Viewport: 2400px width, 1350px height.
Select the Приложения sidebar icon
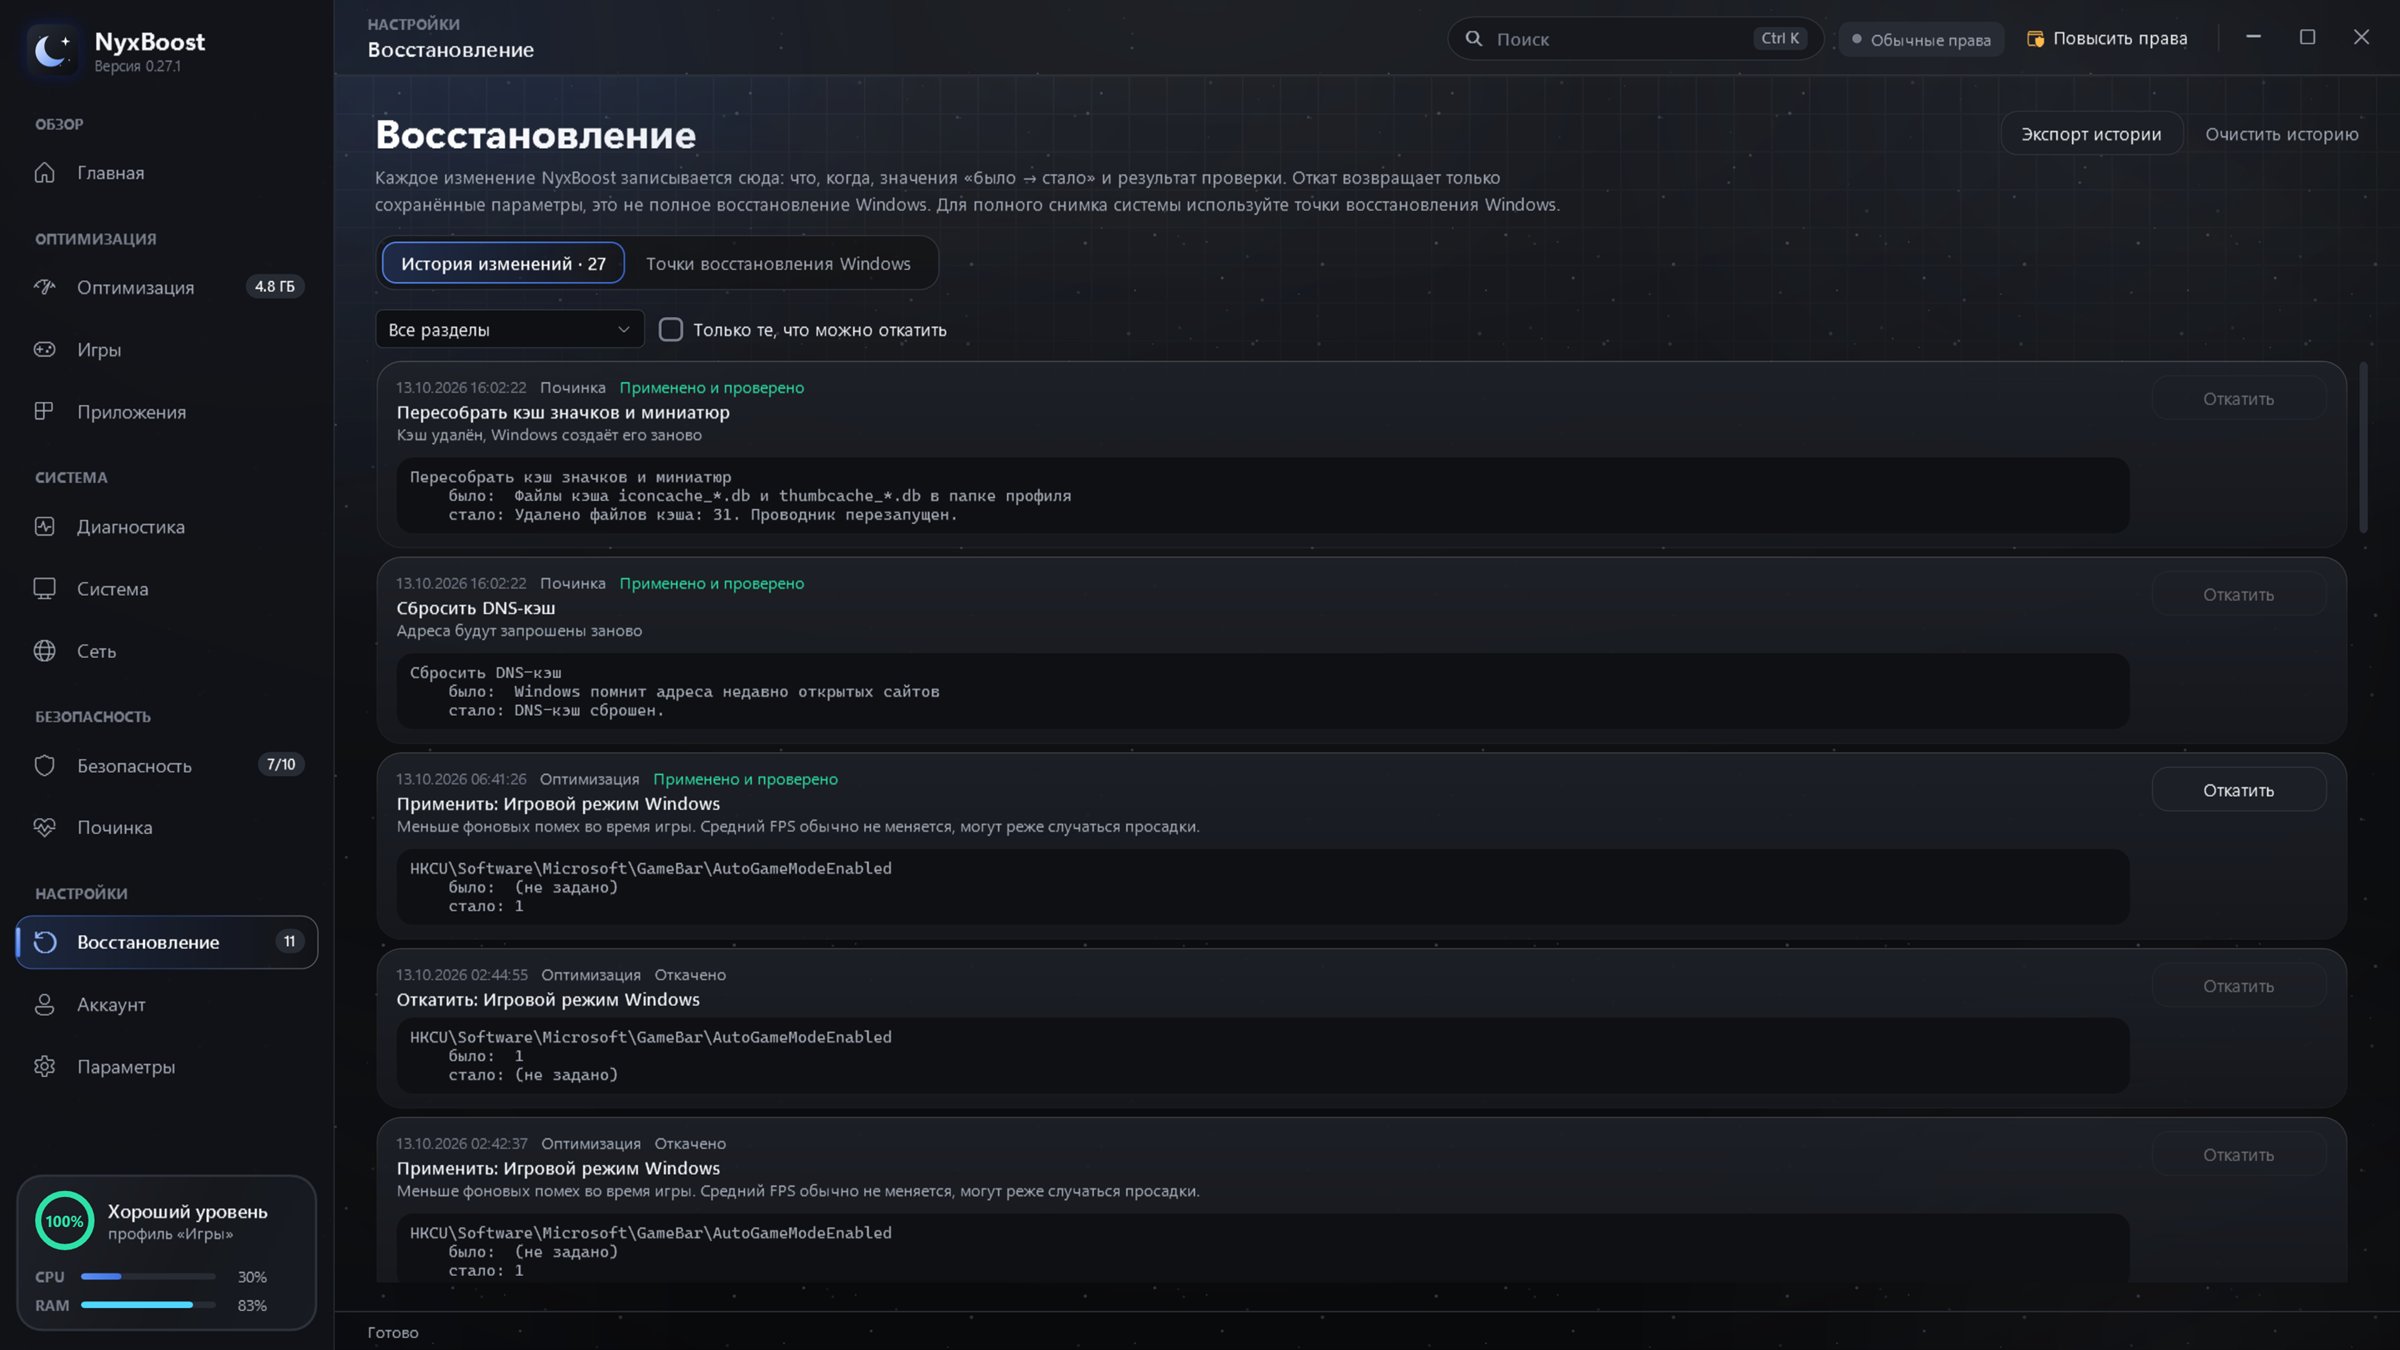tap(44, 411)
